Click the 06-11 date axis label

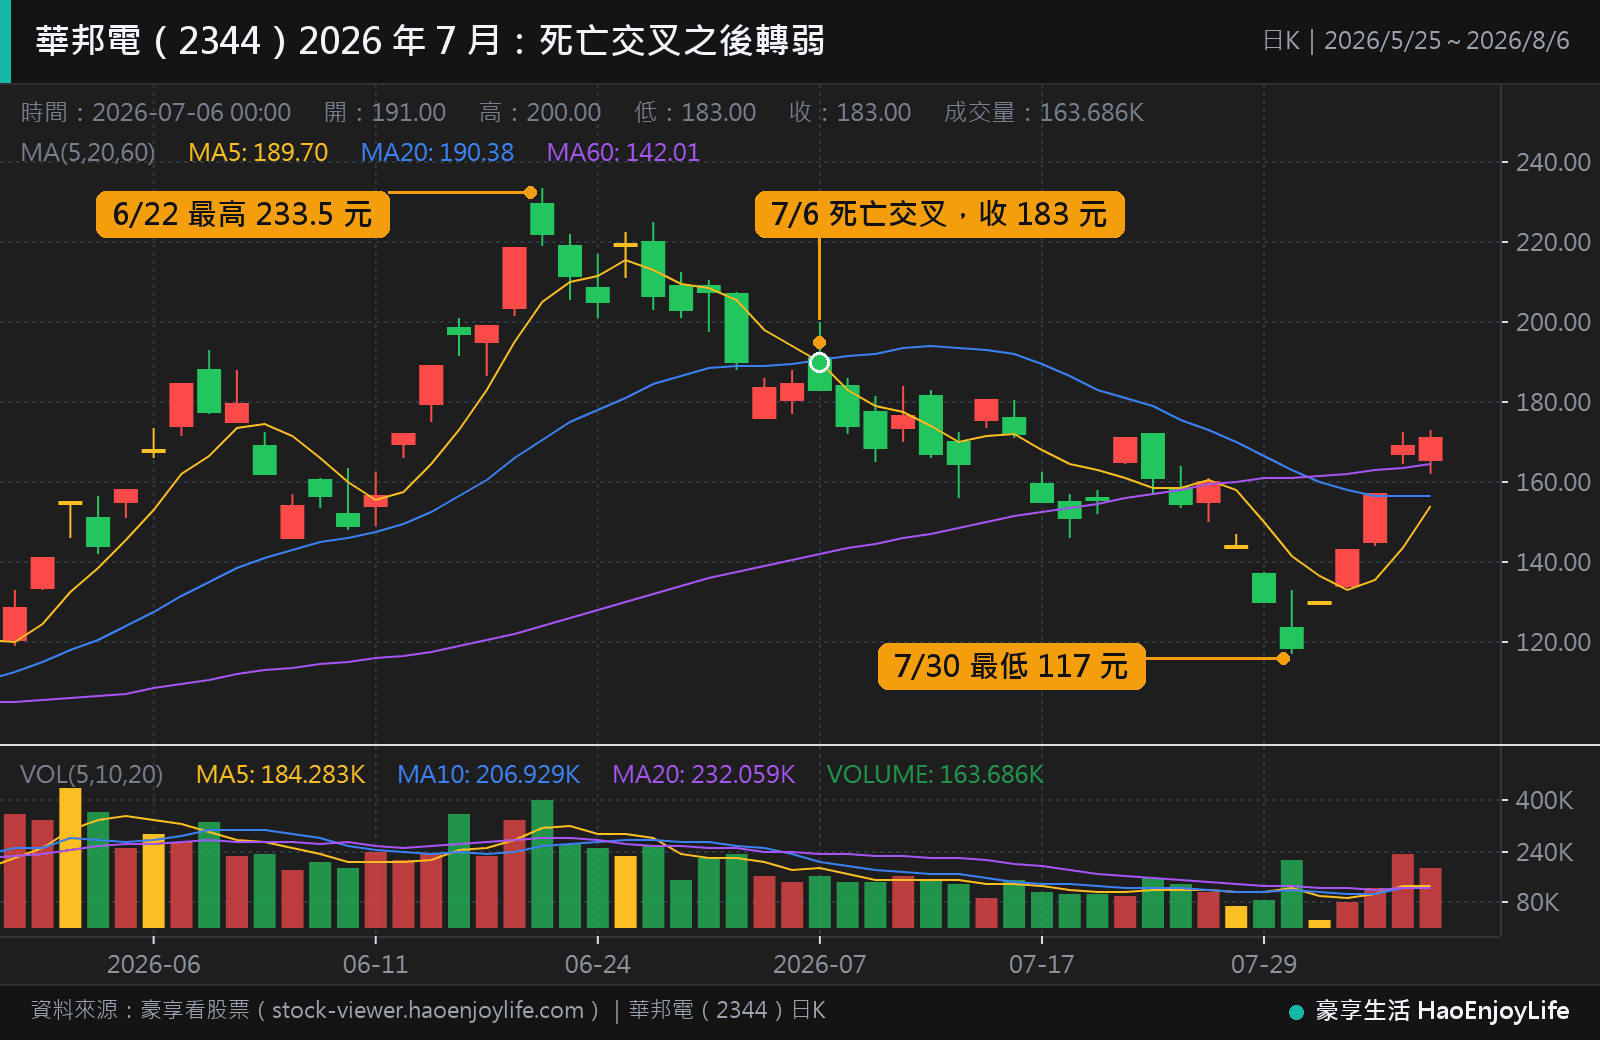375,965
